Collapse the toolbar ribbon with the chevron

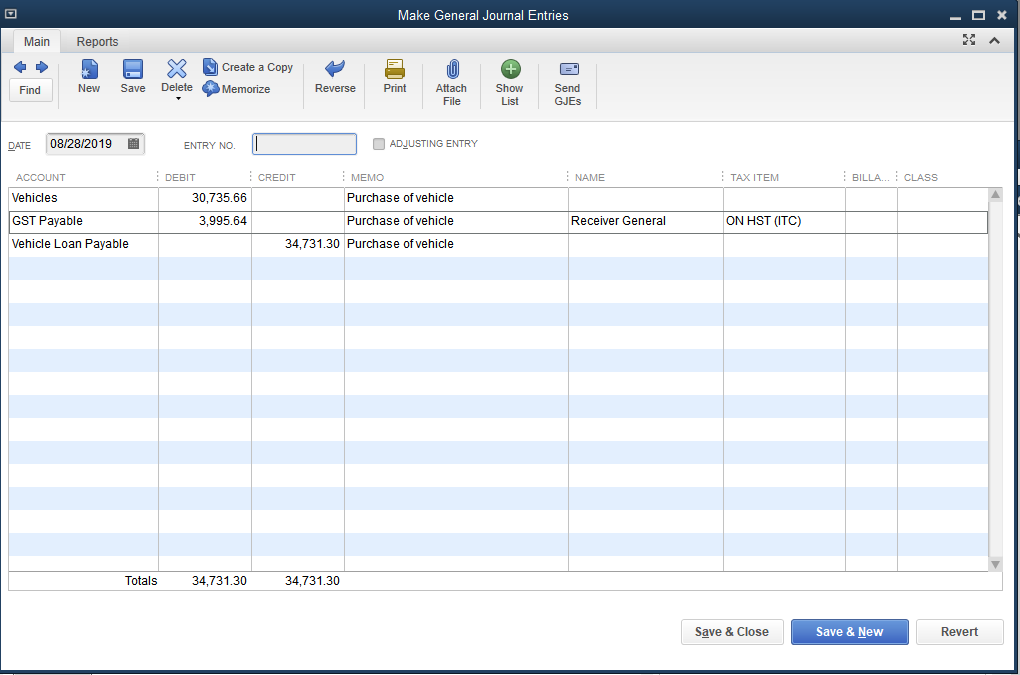994,40
